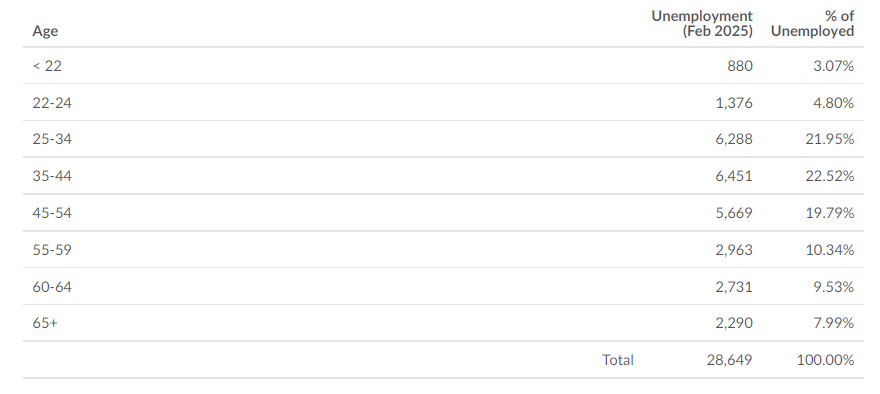Image resolution: width=880 pixels, height=394 pixels.
Task: Click the 6,451 unemployment value
Action: (734, 176)
